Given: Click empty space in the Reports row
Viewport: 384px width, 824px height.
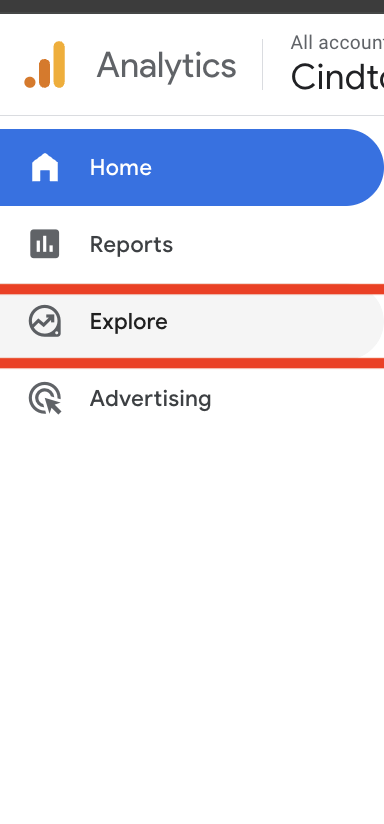Looking at the screenshot, I should click(x=278, y=245).
